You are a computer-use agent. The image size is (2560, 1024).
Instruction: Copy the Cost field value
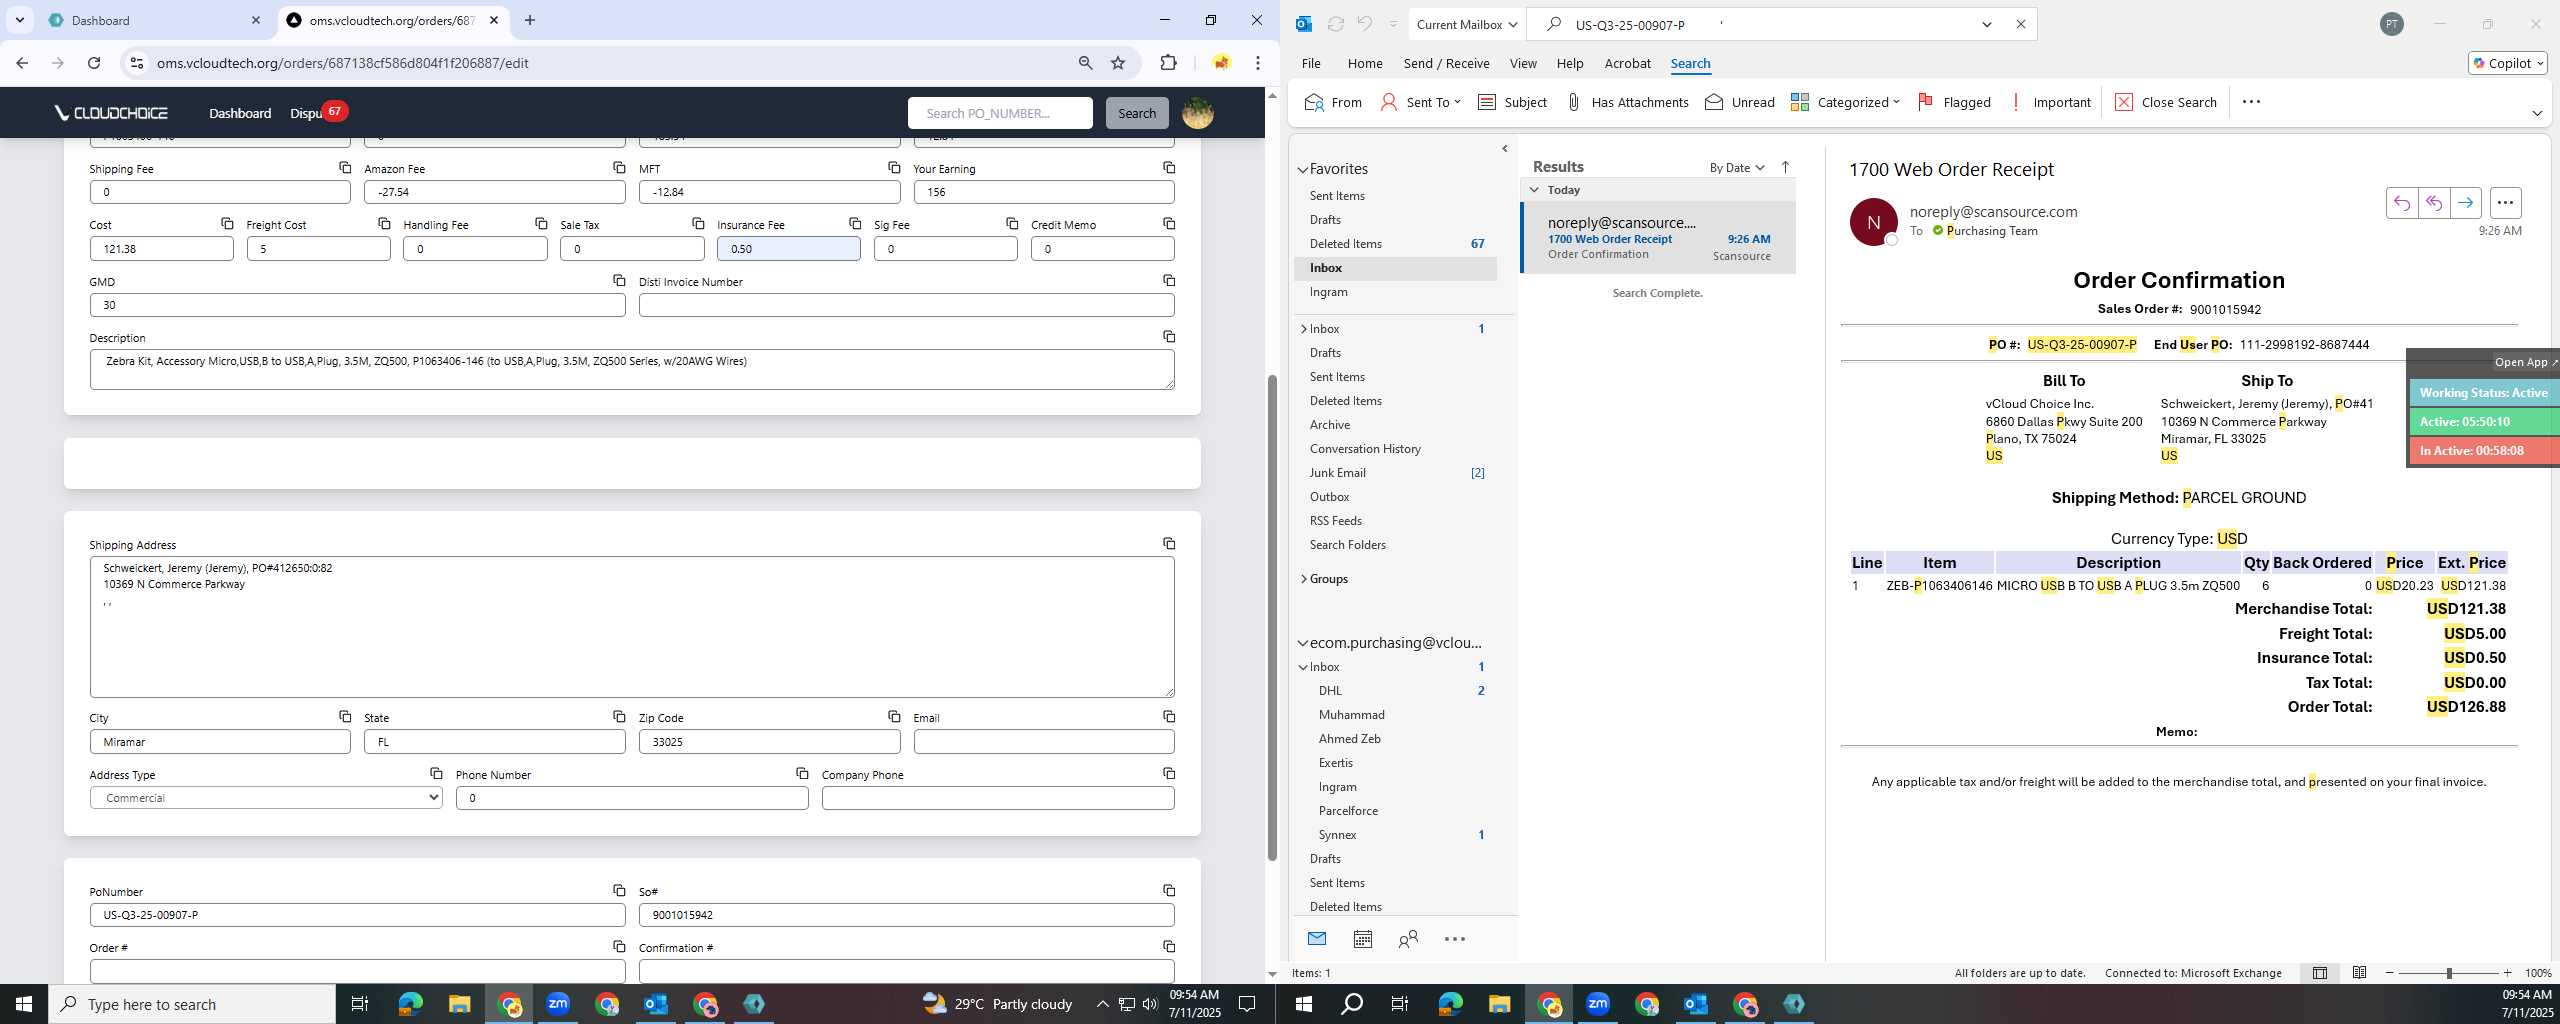pyautogui.click(x=227, y=223)
